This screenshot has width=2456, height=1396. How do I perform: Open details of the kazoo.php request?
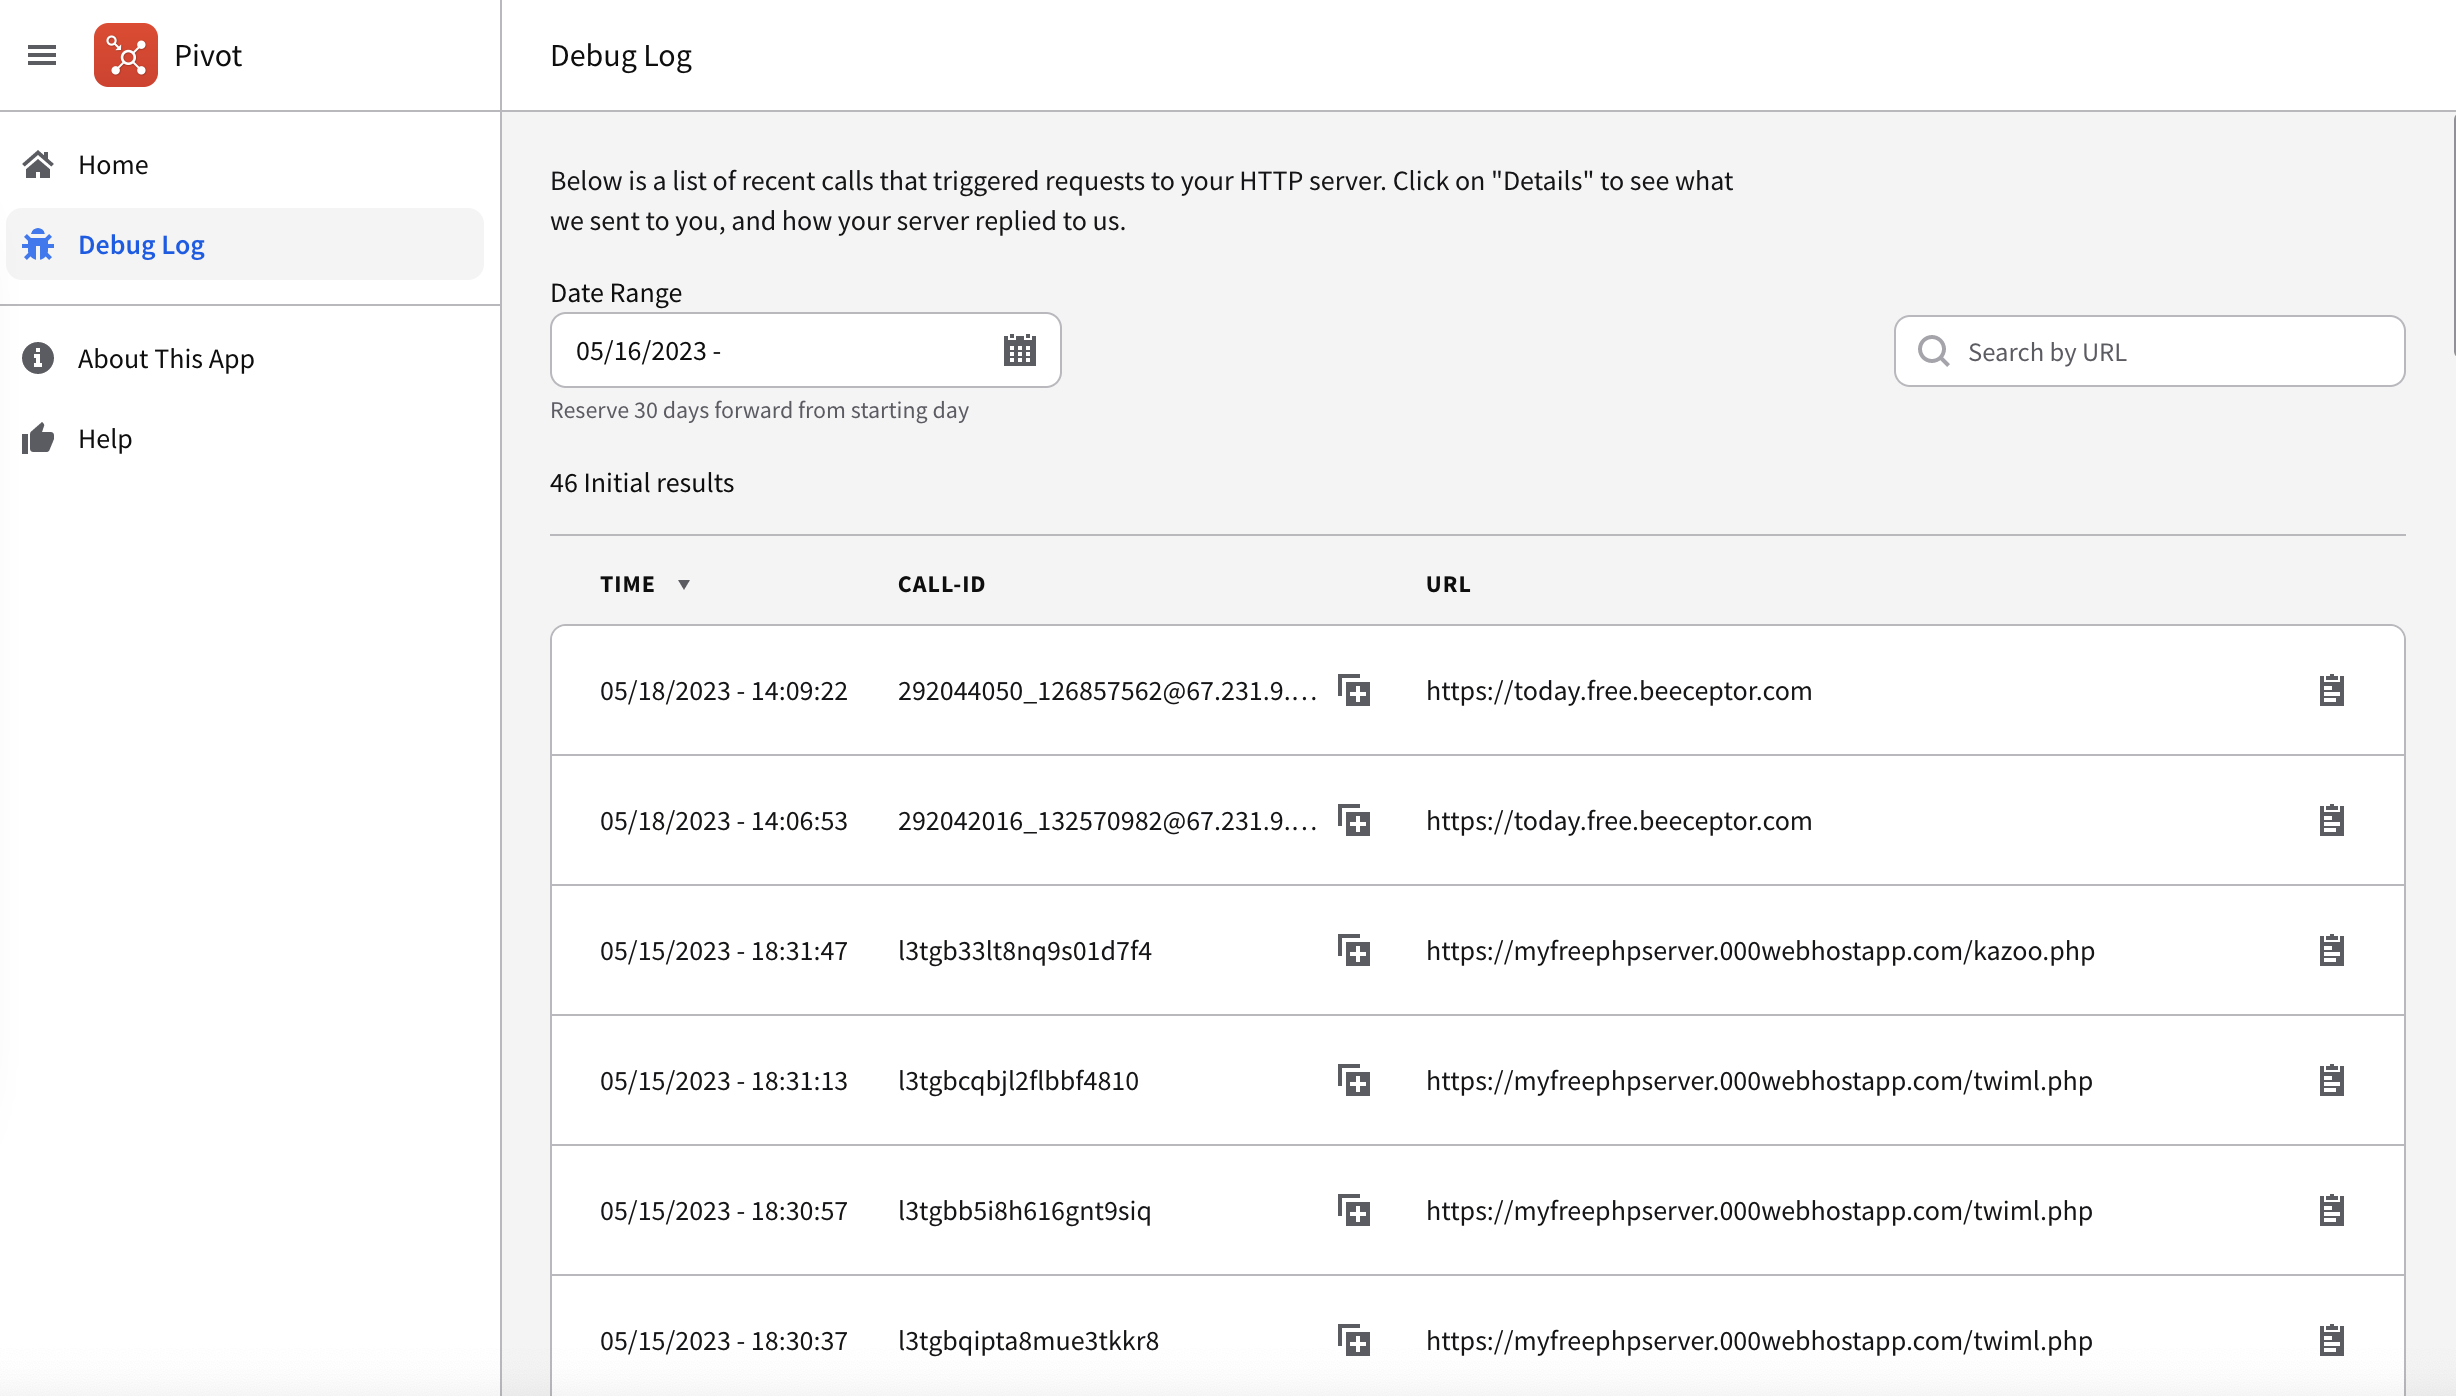click(x=2331, y=951)
